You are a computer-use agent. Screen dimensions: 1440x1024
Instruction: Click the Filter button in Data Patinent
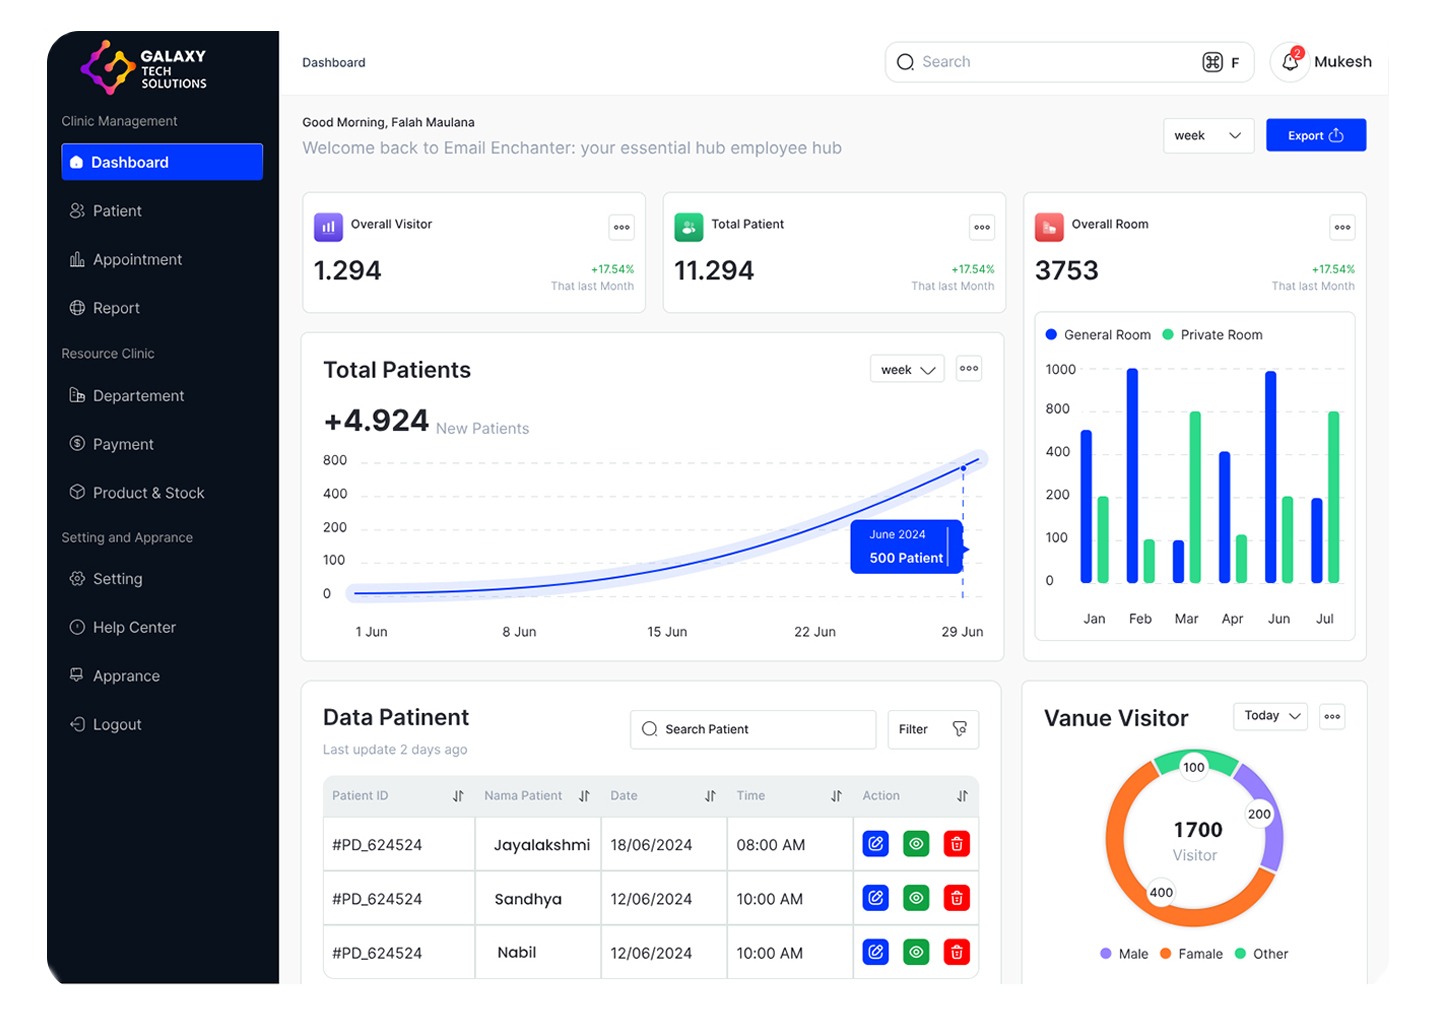coord(932,730)
